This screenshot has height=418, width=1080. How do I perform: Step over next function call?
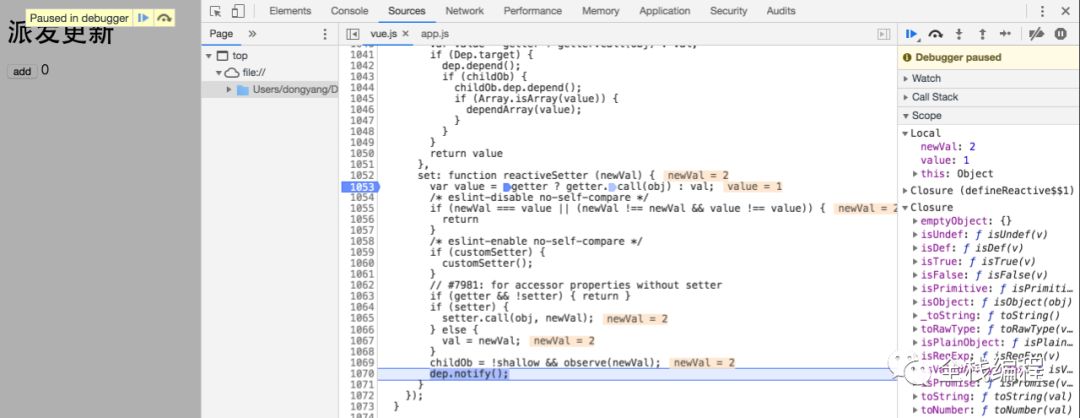(x=935, y=34)
